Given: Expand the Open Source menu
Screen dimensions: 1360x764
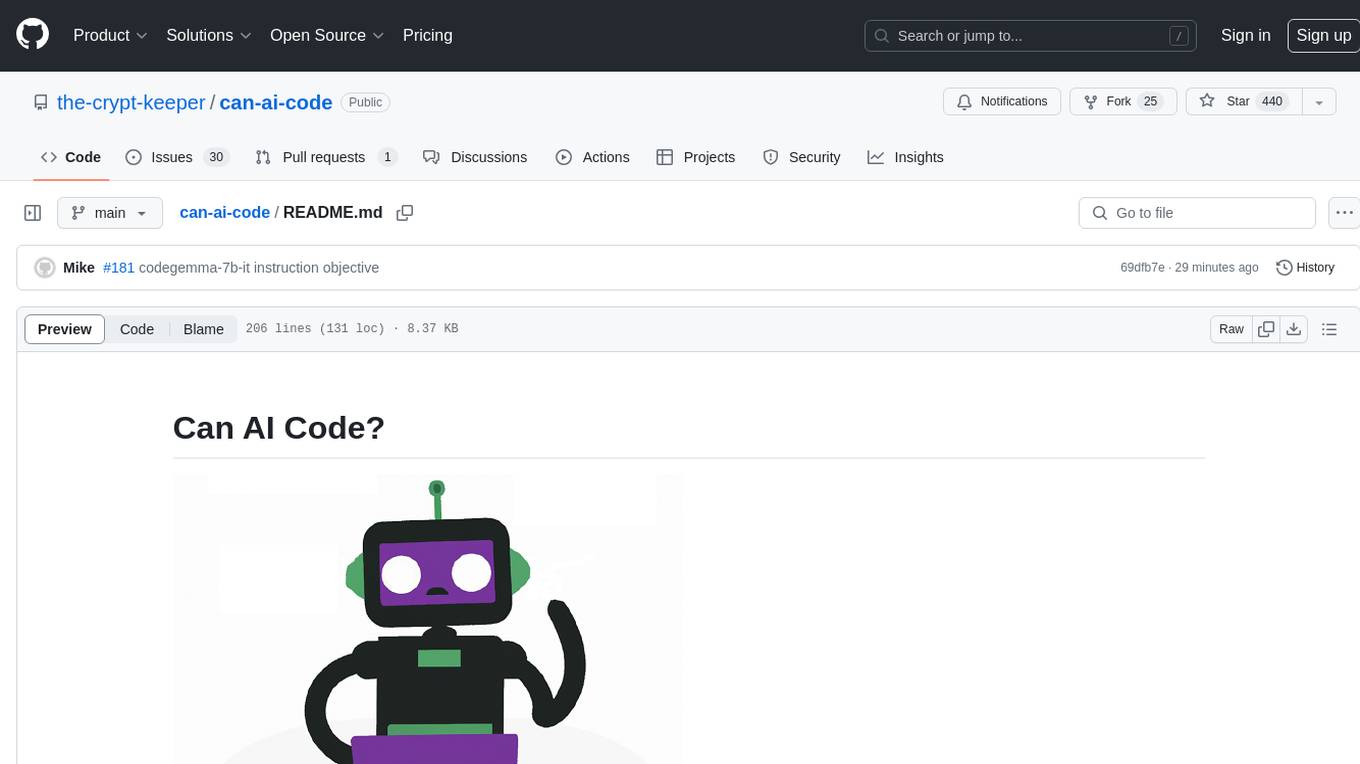Looking at the screenshot, I should coord(327,35).
